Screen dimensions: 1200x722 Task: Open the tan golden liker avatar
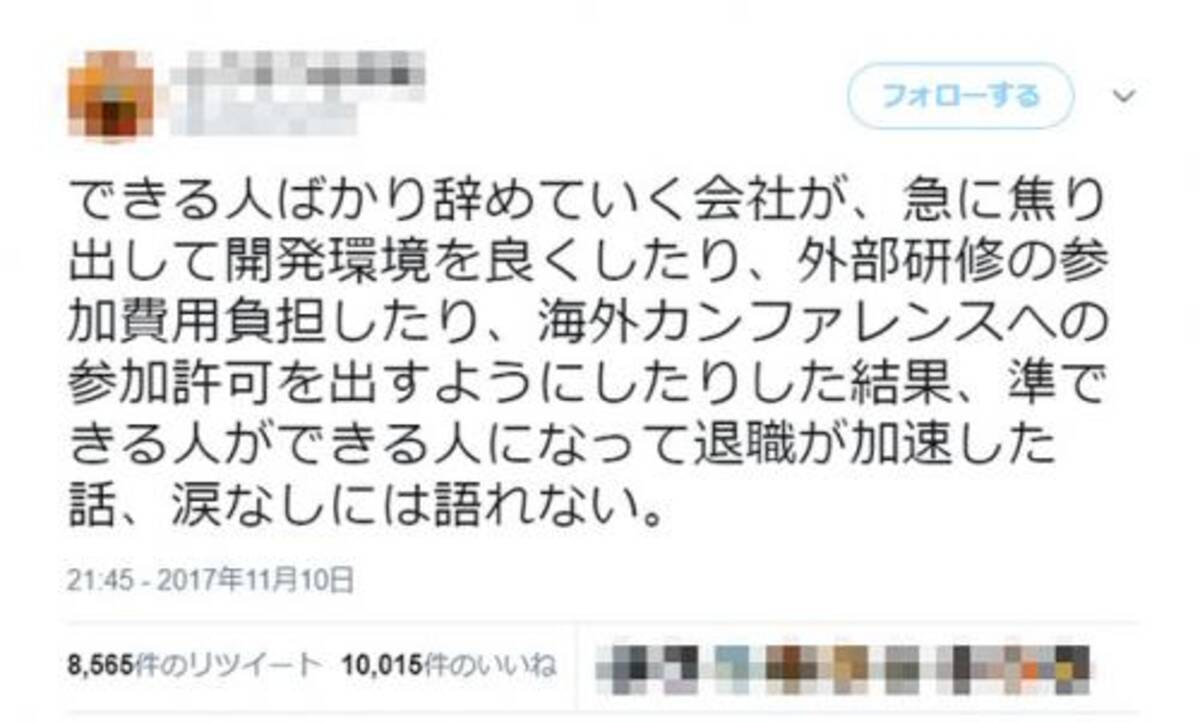pyautogui.click(x=850, y=669)
